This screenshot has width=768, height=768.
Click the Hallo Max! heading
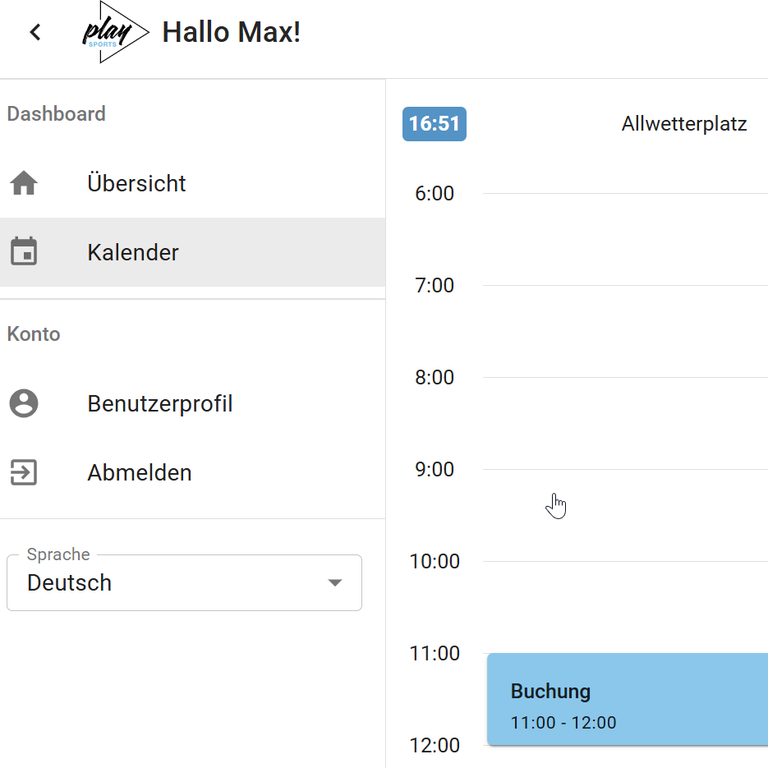231,32
